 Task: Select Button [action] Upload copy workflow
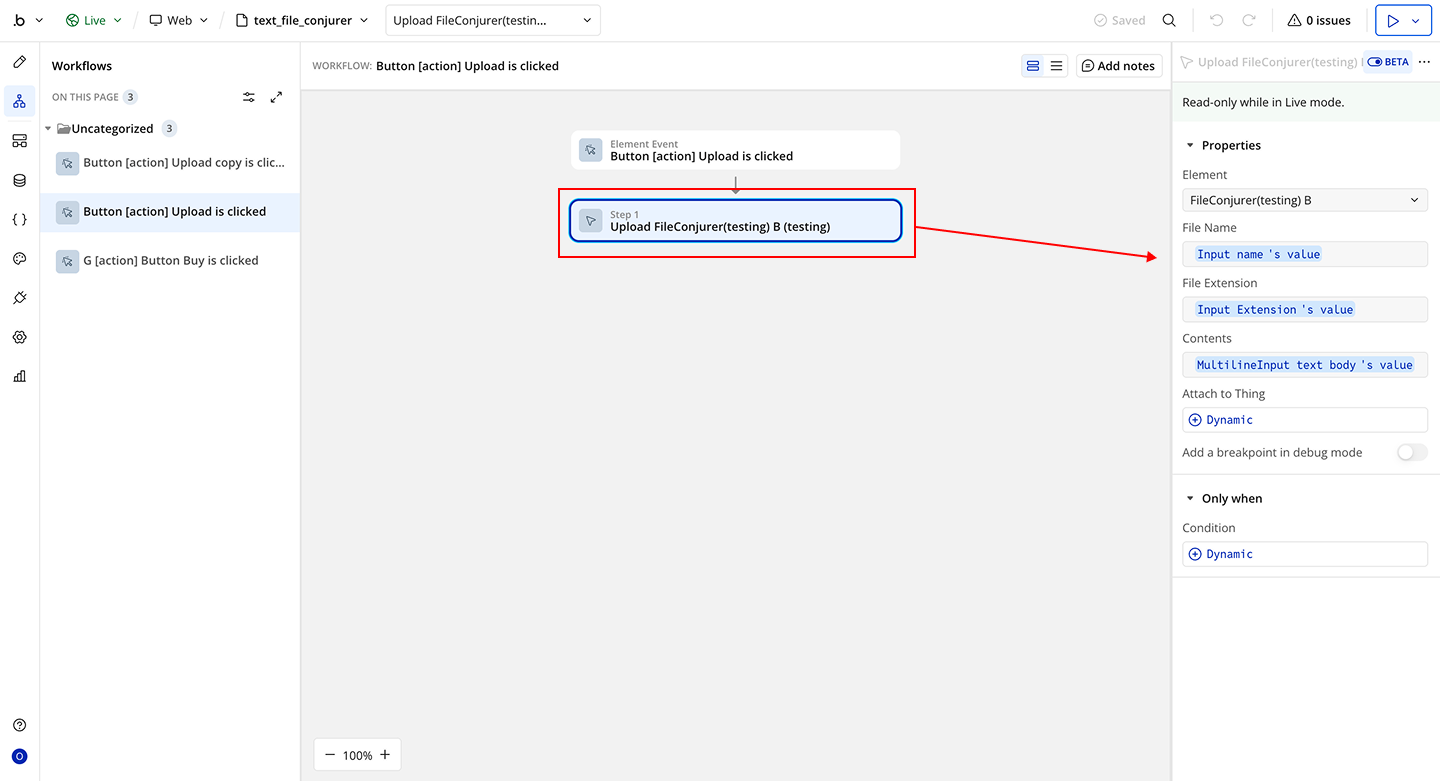pos(170,163)
